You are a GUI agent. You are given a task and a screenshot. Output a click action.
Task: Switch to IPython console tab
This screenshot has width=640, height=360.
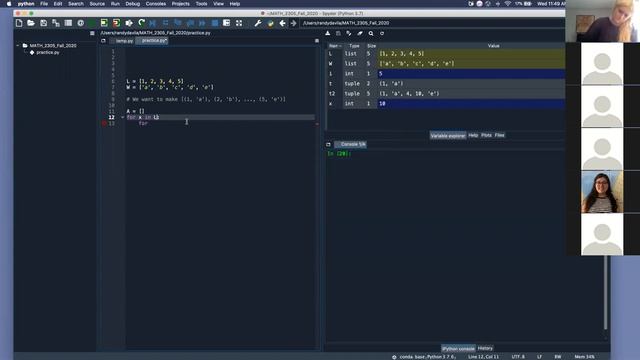(458, 349)
